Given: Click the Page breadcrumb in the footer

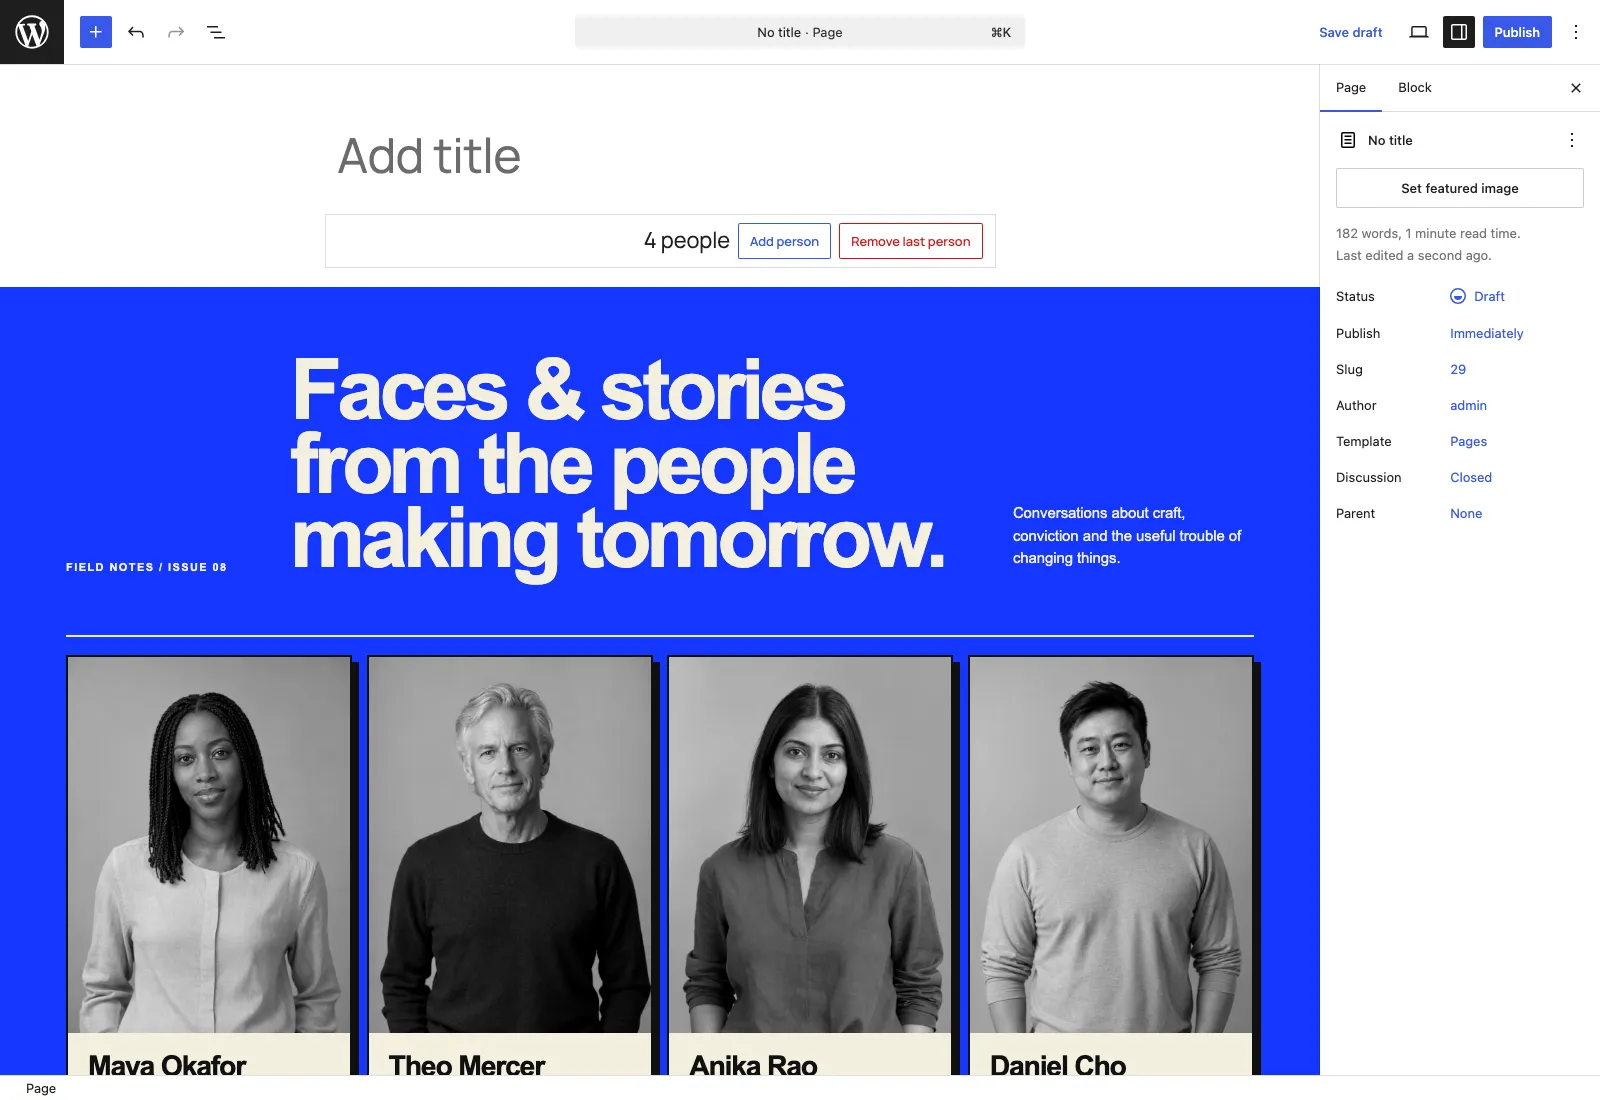Looking at the screenshot, I should click(x=41, y=1088).
